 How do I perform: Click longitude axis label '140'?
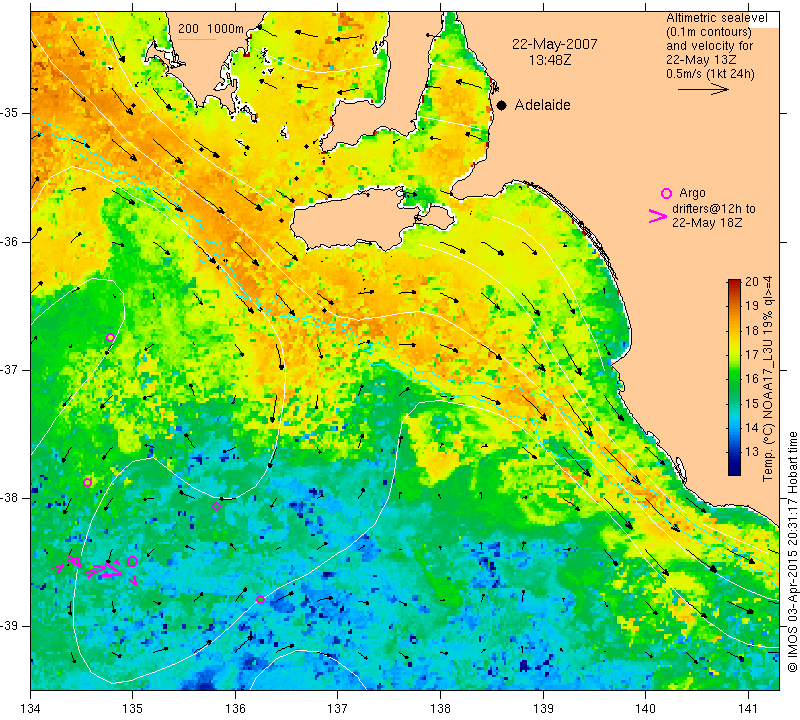click(x=645, y=708)
